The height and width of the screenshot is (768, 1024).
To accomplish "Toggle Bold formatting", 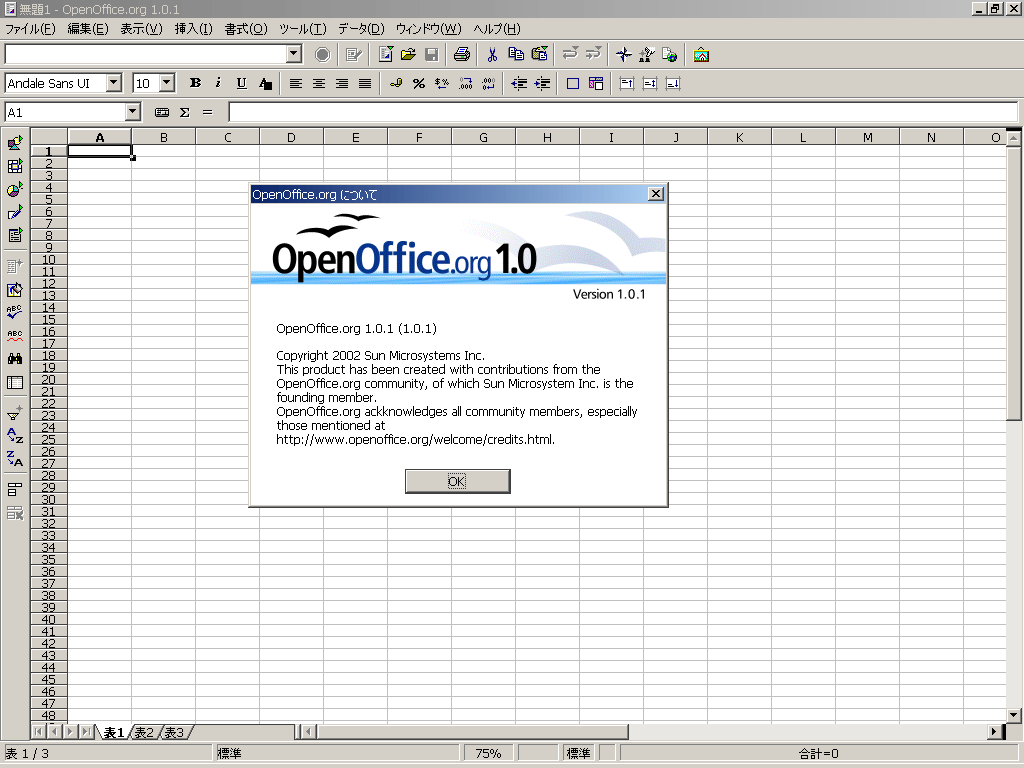I will 195,84.
